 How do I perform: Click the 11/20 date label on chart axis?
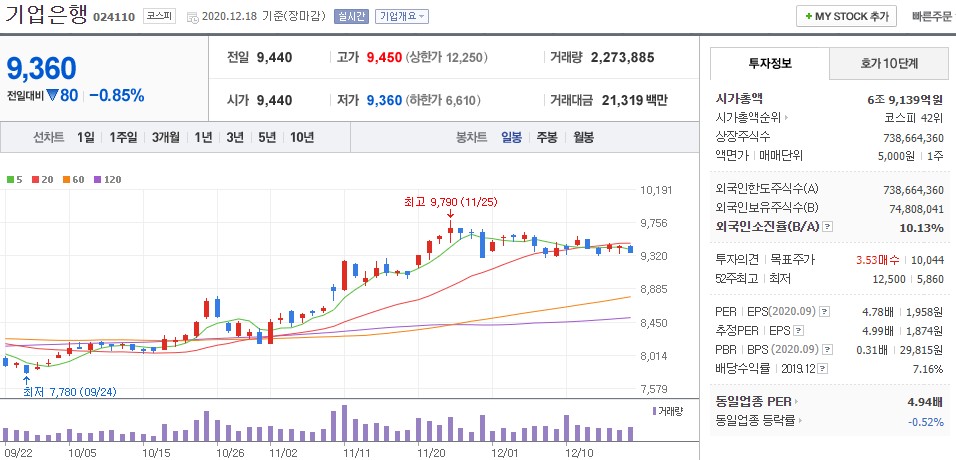click(x=430, y=453)
